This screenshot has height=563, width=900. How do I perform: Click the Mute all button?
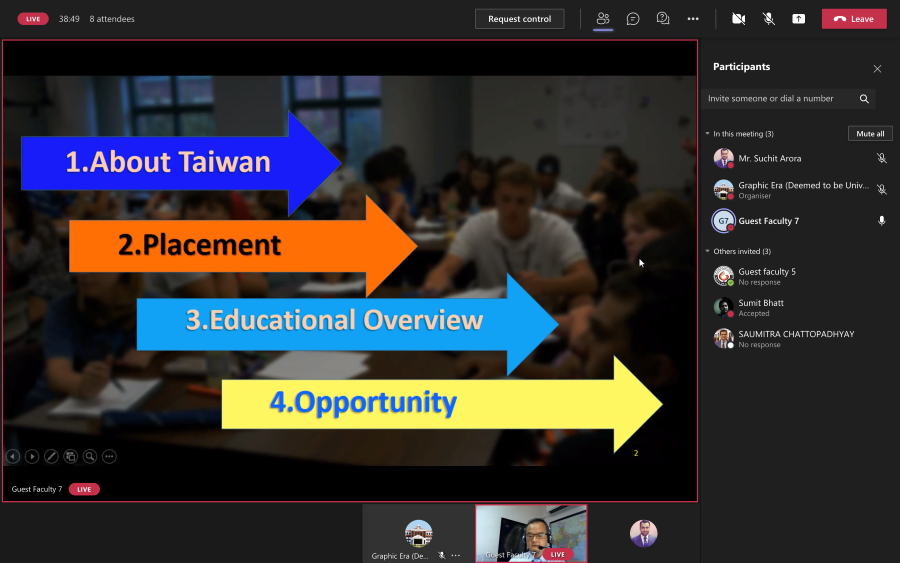pyautogui.click(x=870, y=134)
